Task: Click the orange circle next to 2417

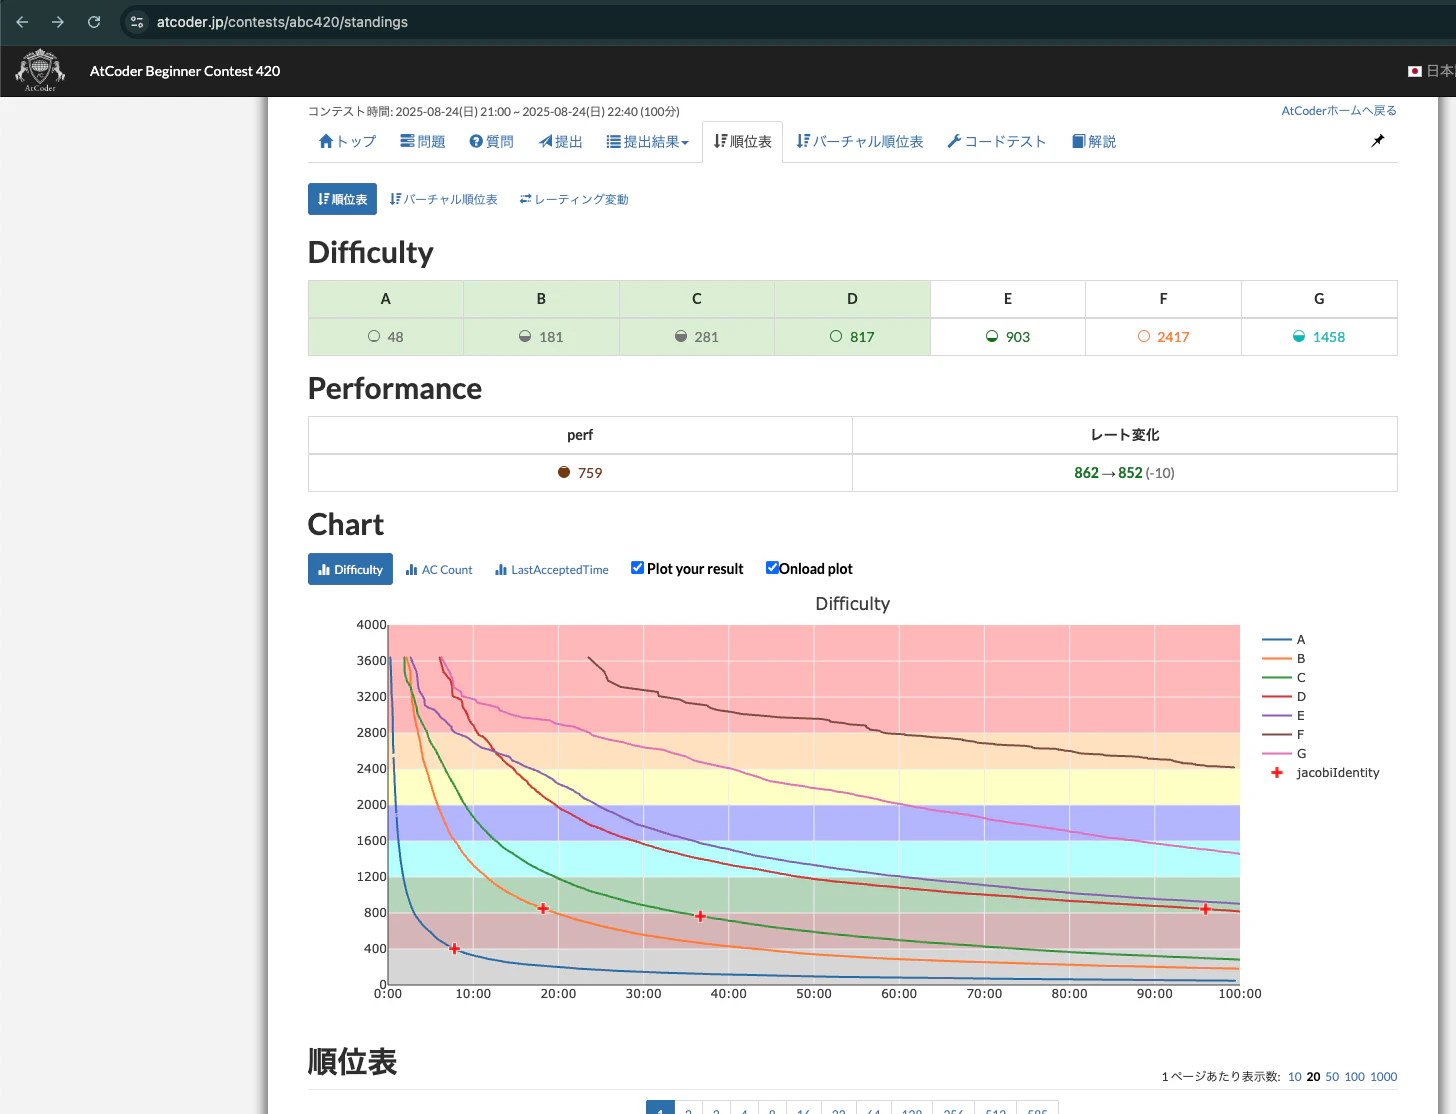Action: click(1144, 336)
